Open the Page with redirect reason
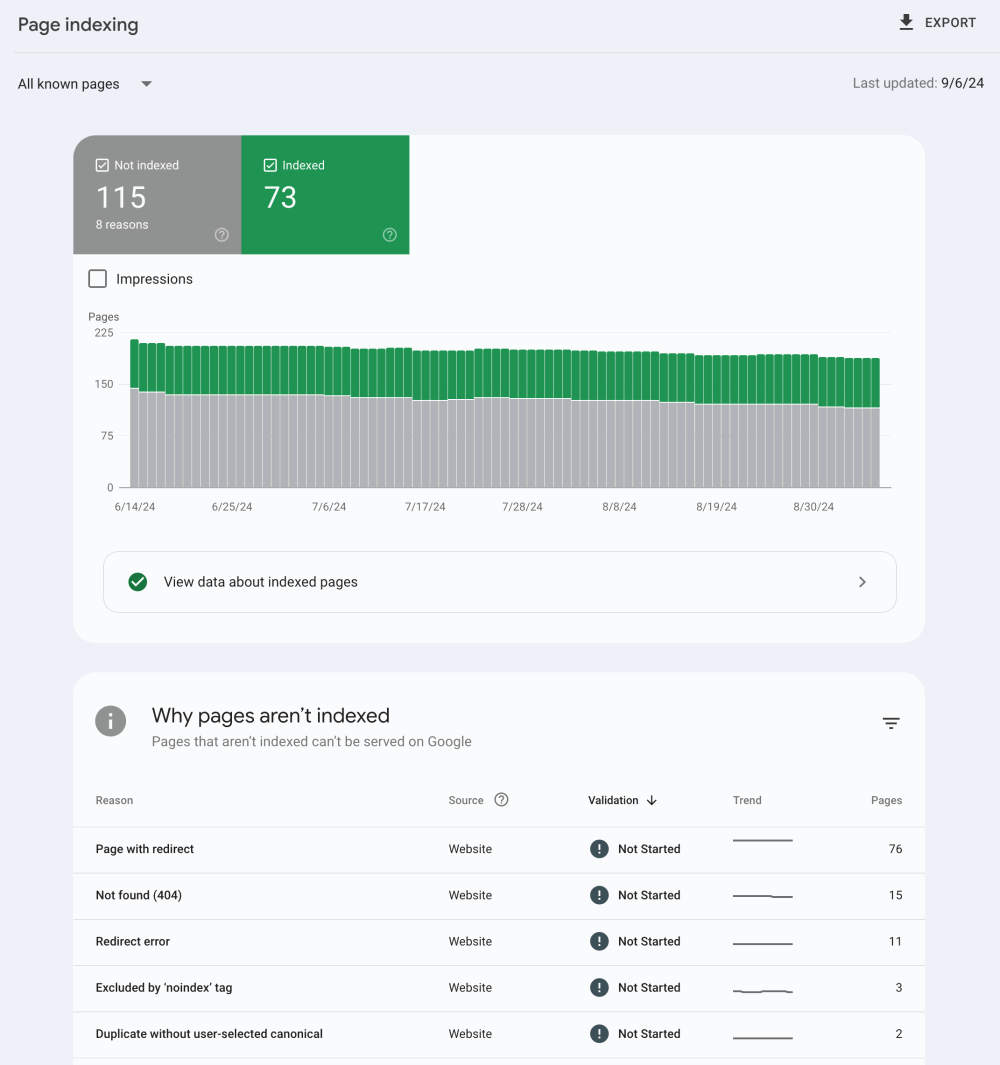This screenshot has height=1065, width=1000. pos(145,849)
